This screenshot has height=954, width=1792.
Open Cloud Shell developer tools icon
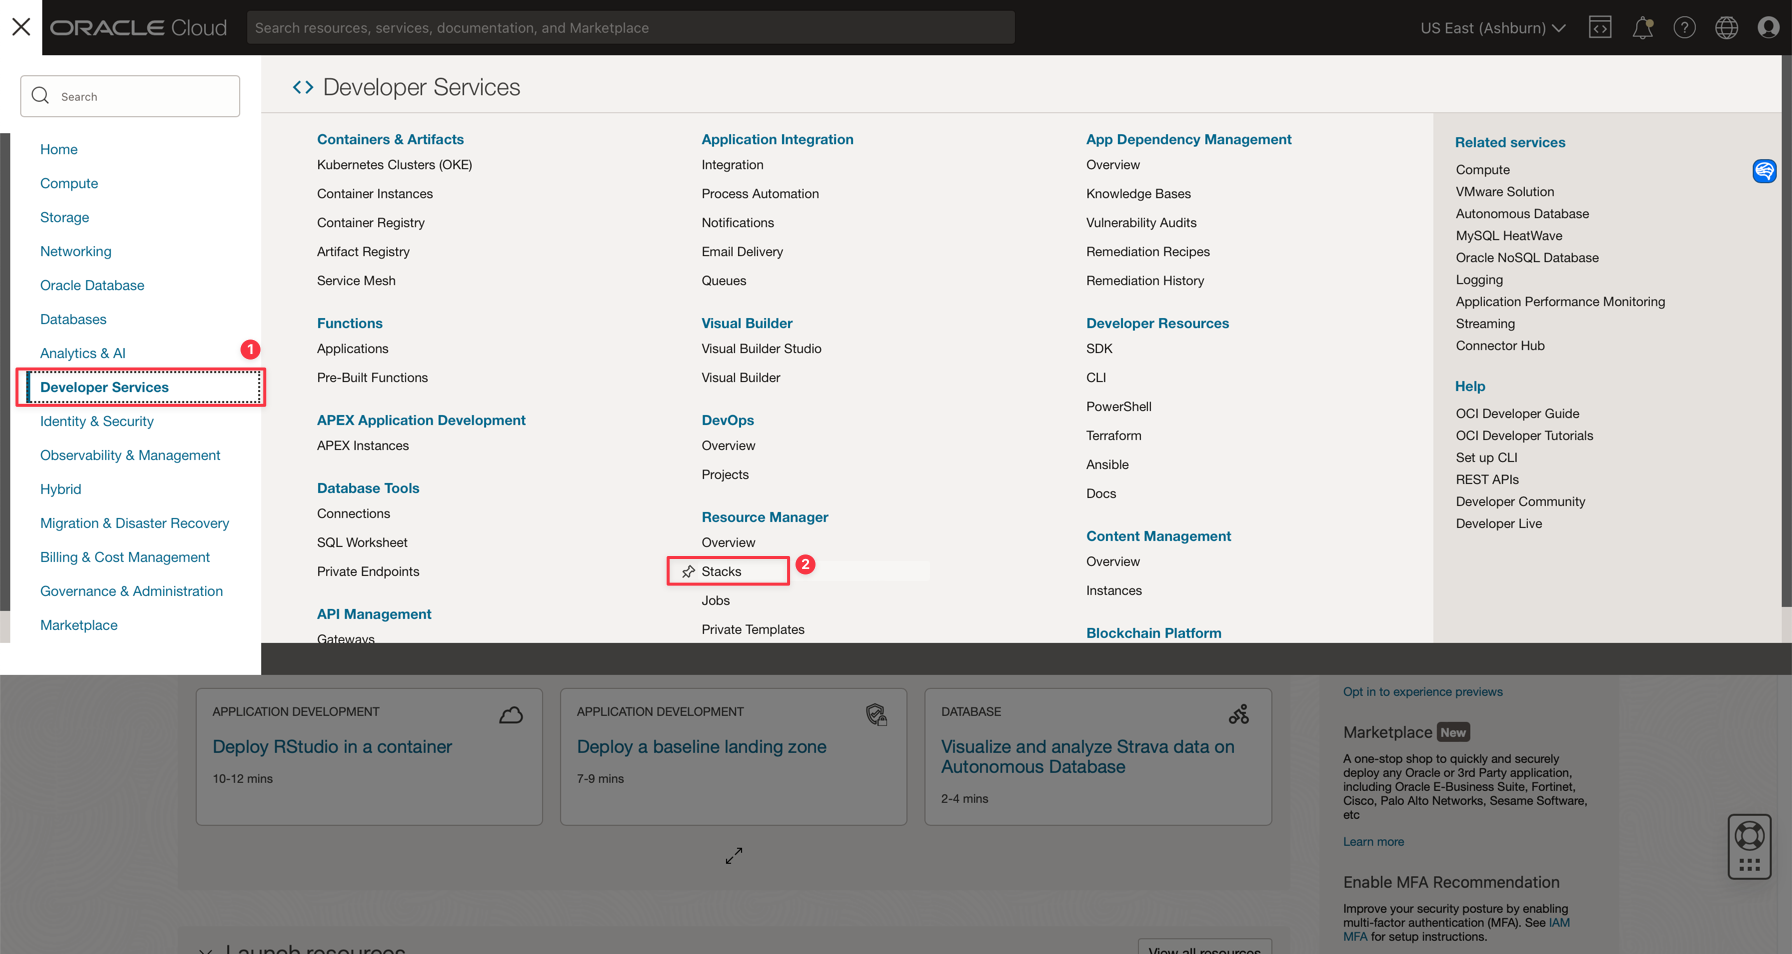(1600, 28)
